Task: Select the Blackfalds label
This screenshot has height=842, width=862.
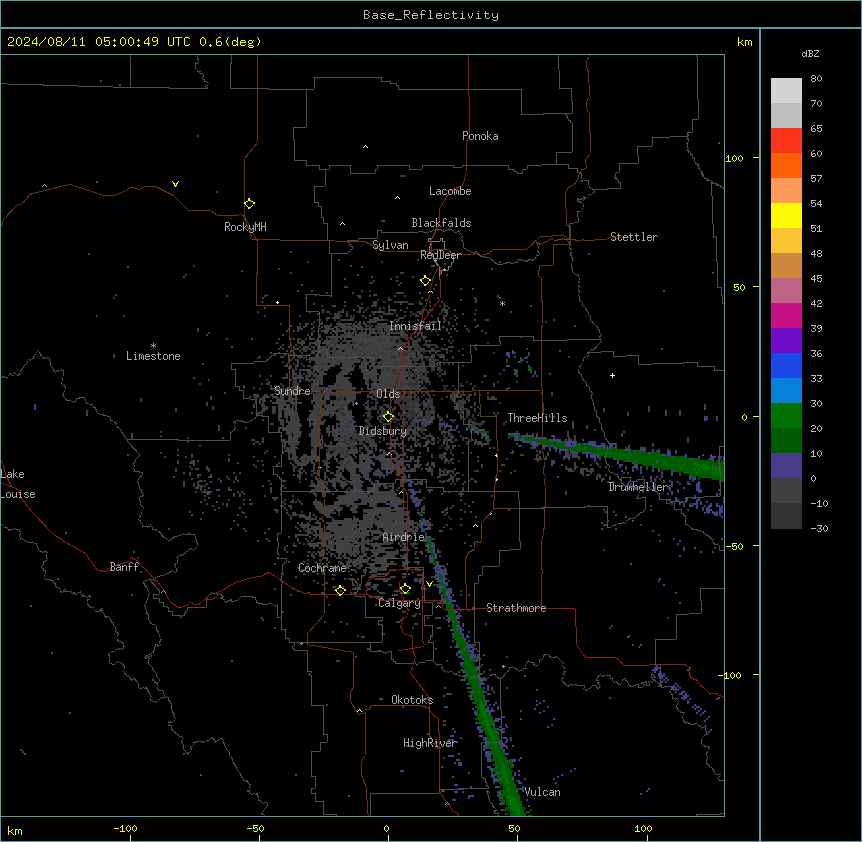Action: tap(441, 223)
